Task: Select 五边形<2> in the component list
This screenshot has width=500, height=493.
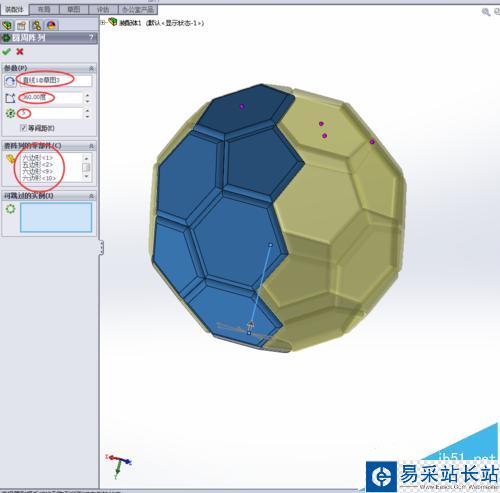Action: point(37,165)
